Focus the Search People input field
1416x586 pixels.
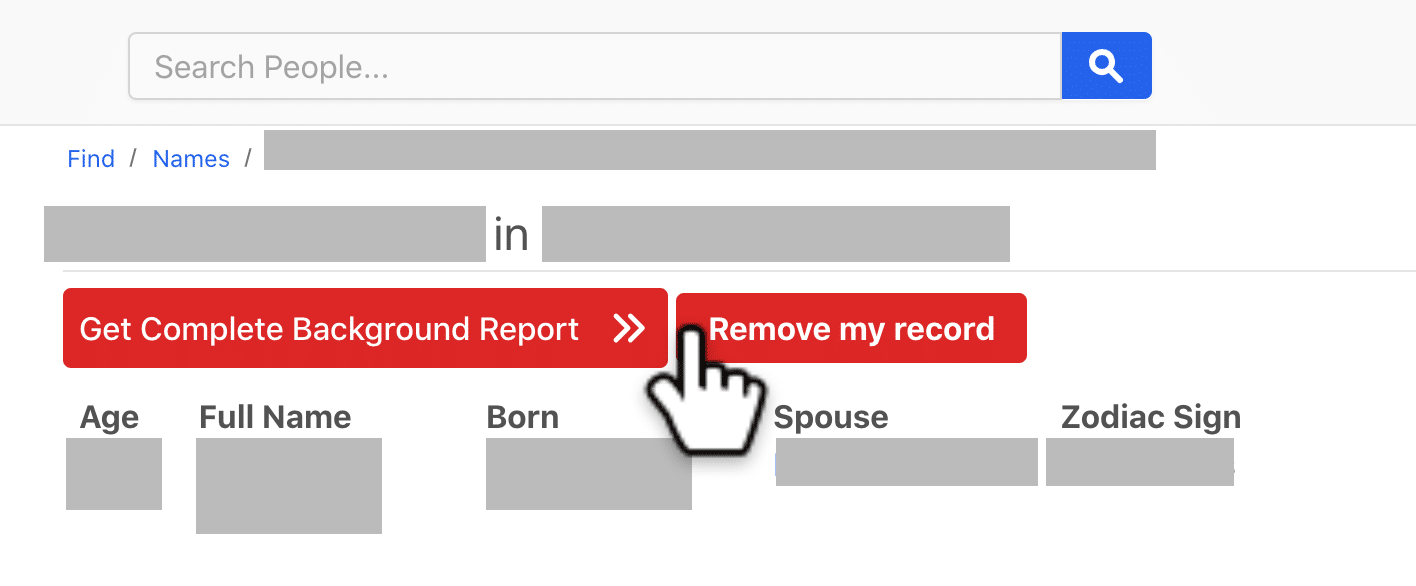click(594, 67)
